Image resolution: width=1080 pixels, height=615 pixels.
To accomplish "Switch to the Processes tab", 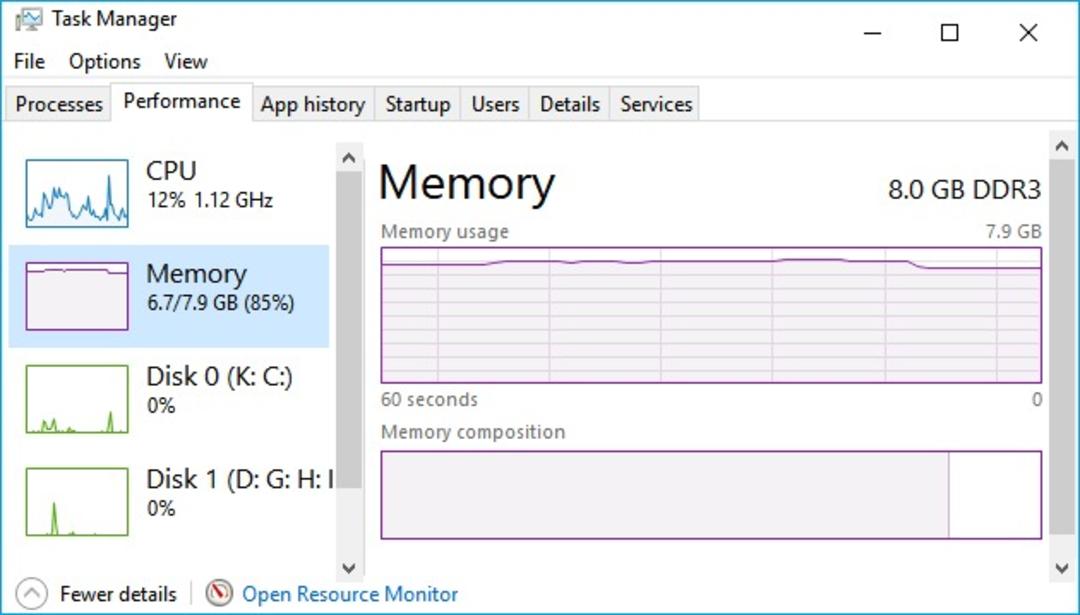I will click(x=59, y=104).
